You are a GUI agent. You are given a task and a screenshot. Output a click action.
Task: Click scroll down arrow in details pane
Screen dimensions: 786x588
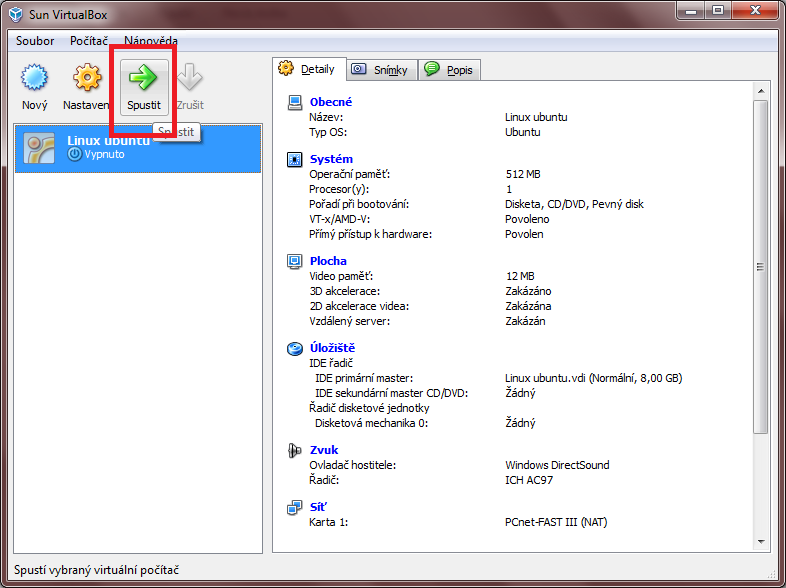761,541
